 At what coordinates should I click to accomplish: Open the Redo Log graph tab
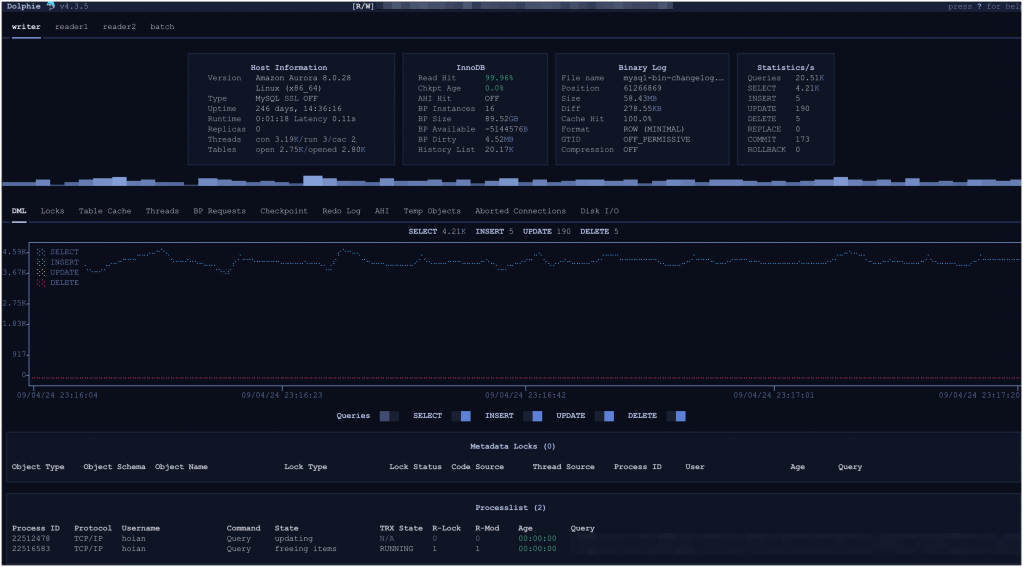click(341, 211)
